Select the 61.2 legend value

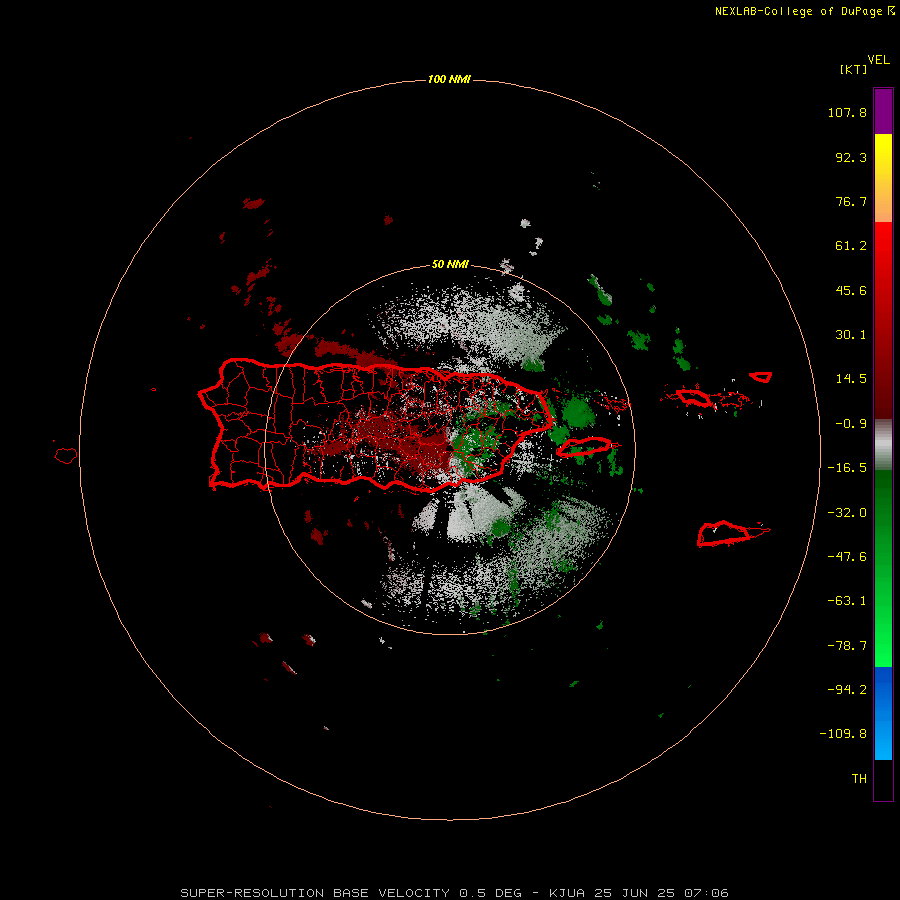[x=851, y=246]
